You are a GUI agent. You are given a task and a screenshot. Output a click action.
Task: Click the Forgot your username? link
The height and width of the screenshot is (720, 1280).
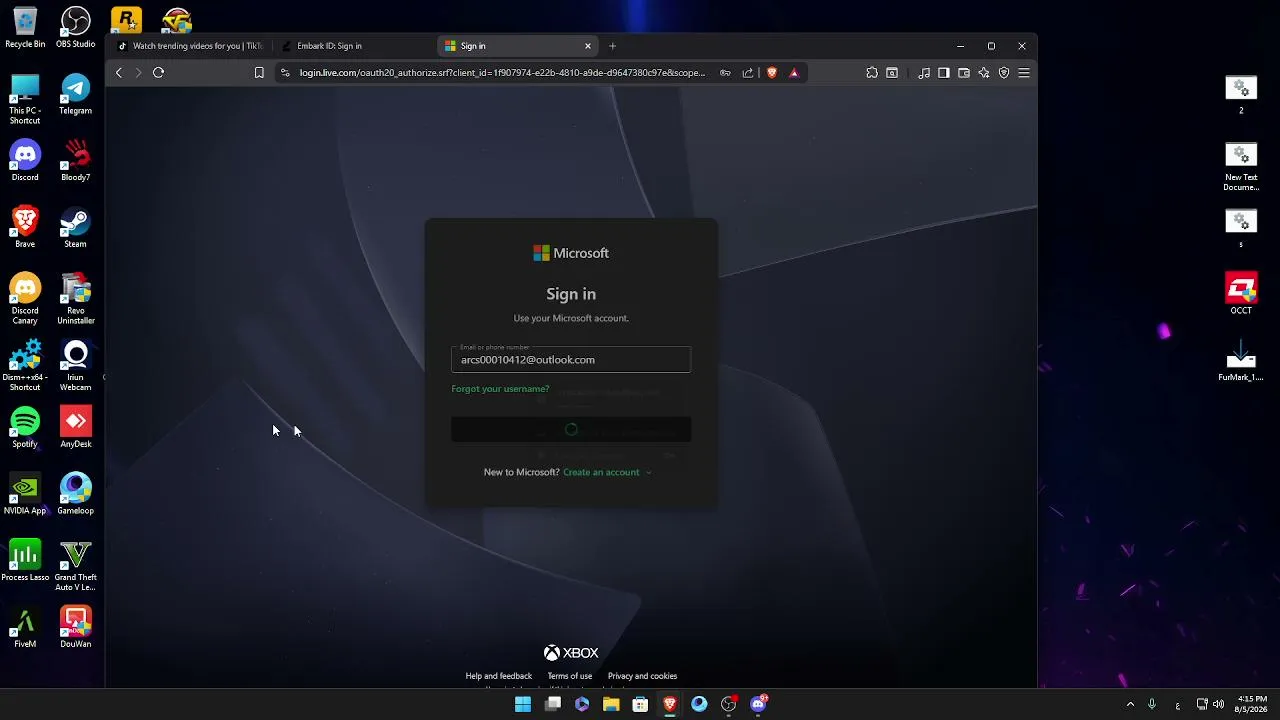[x=500, y=389]
